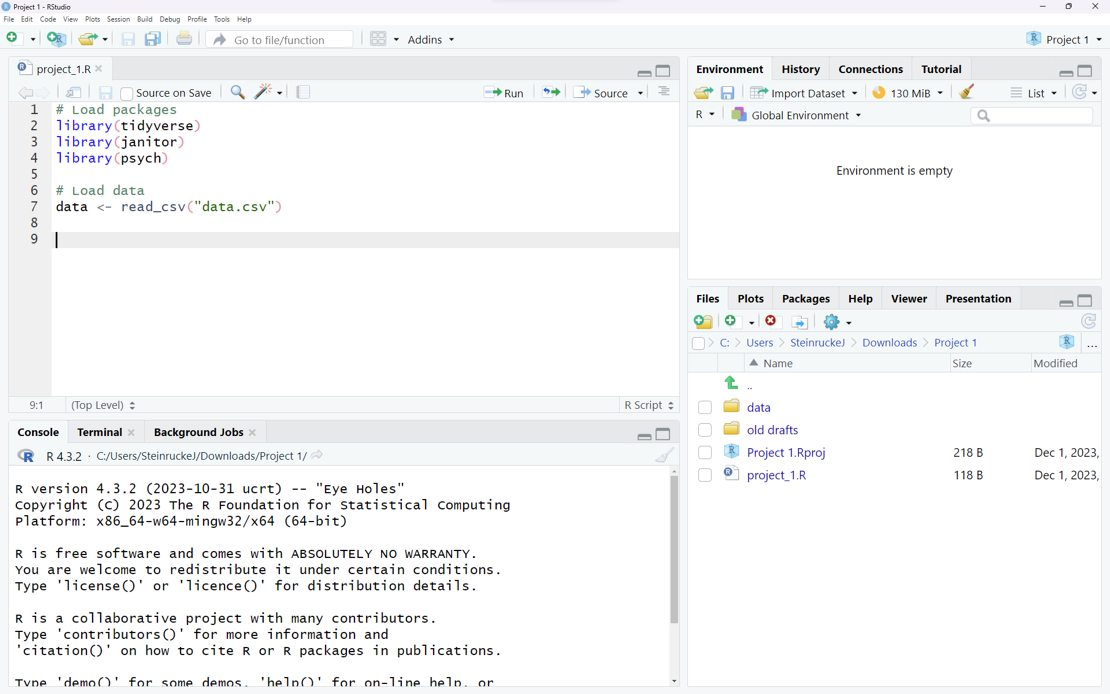Click the compile report notebook icon
The width and height of the screenshot is (1110, 694).
(303, 92)
